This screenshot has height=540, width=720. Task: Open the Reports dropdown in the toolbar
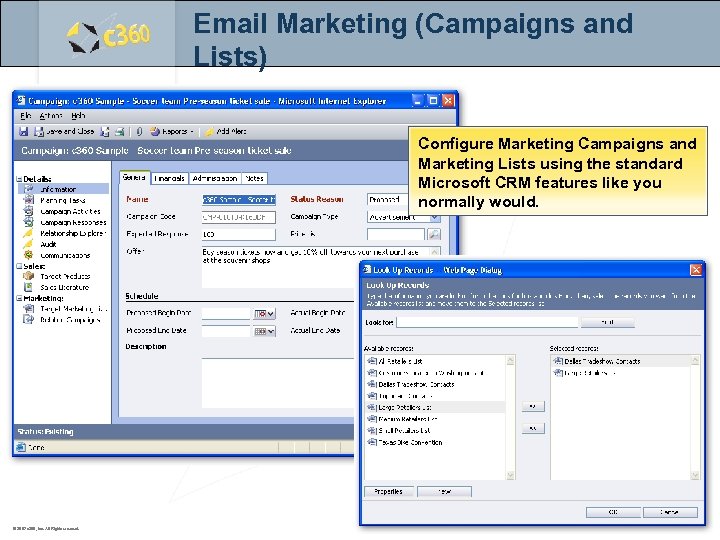172,132
